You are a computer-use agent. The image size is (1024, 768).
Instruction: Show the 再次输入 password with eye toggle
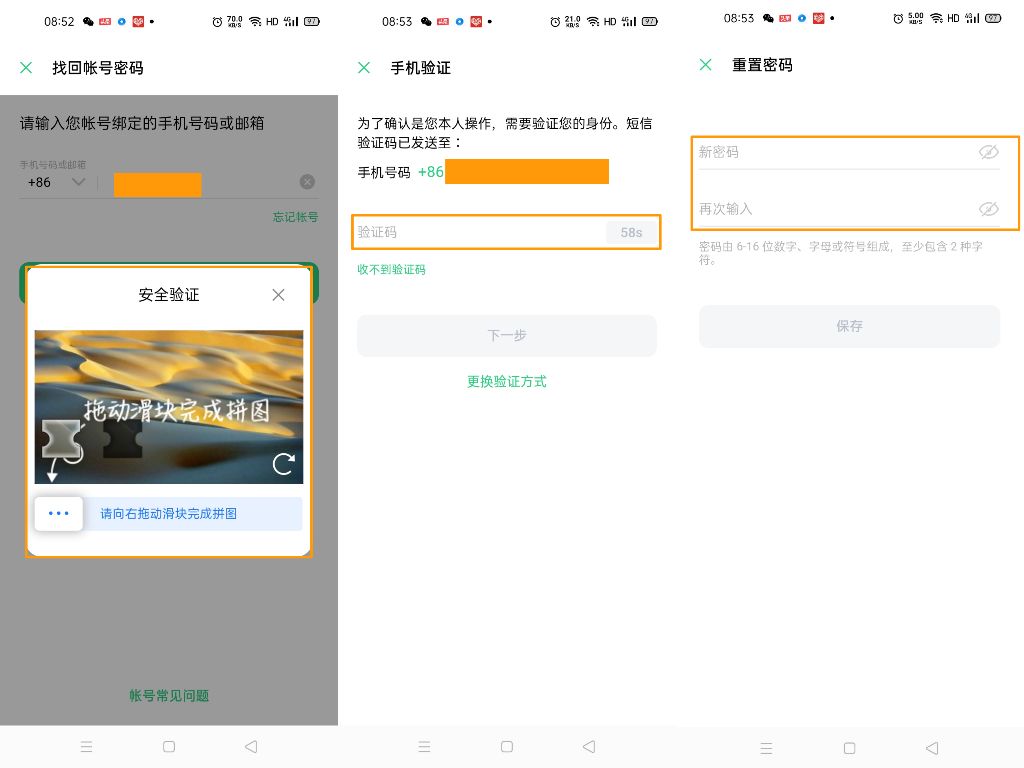pyautogui.click(x=989, y=208)
